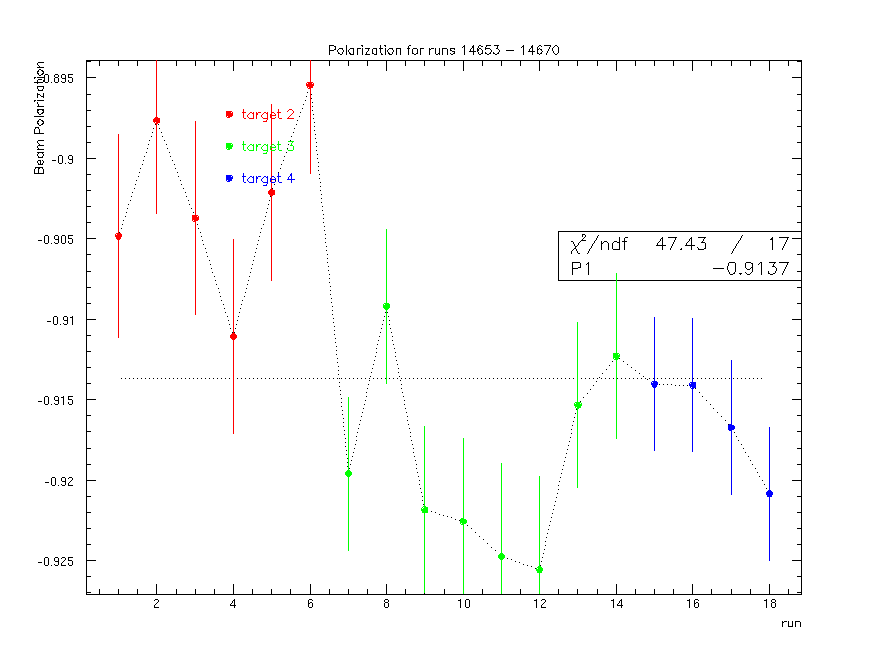The height and width of the screenshot is (656, 889).
Task: Select the green marker beside 'target 3' in the legend
Action: (229, 146)
